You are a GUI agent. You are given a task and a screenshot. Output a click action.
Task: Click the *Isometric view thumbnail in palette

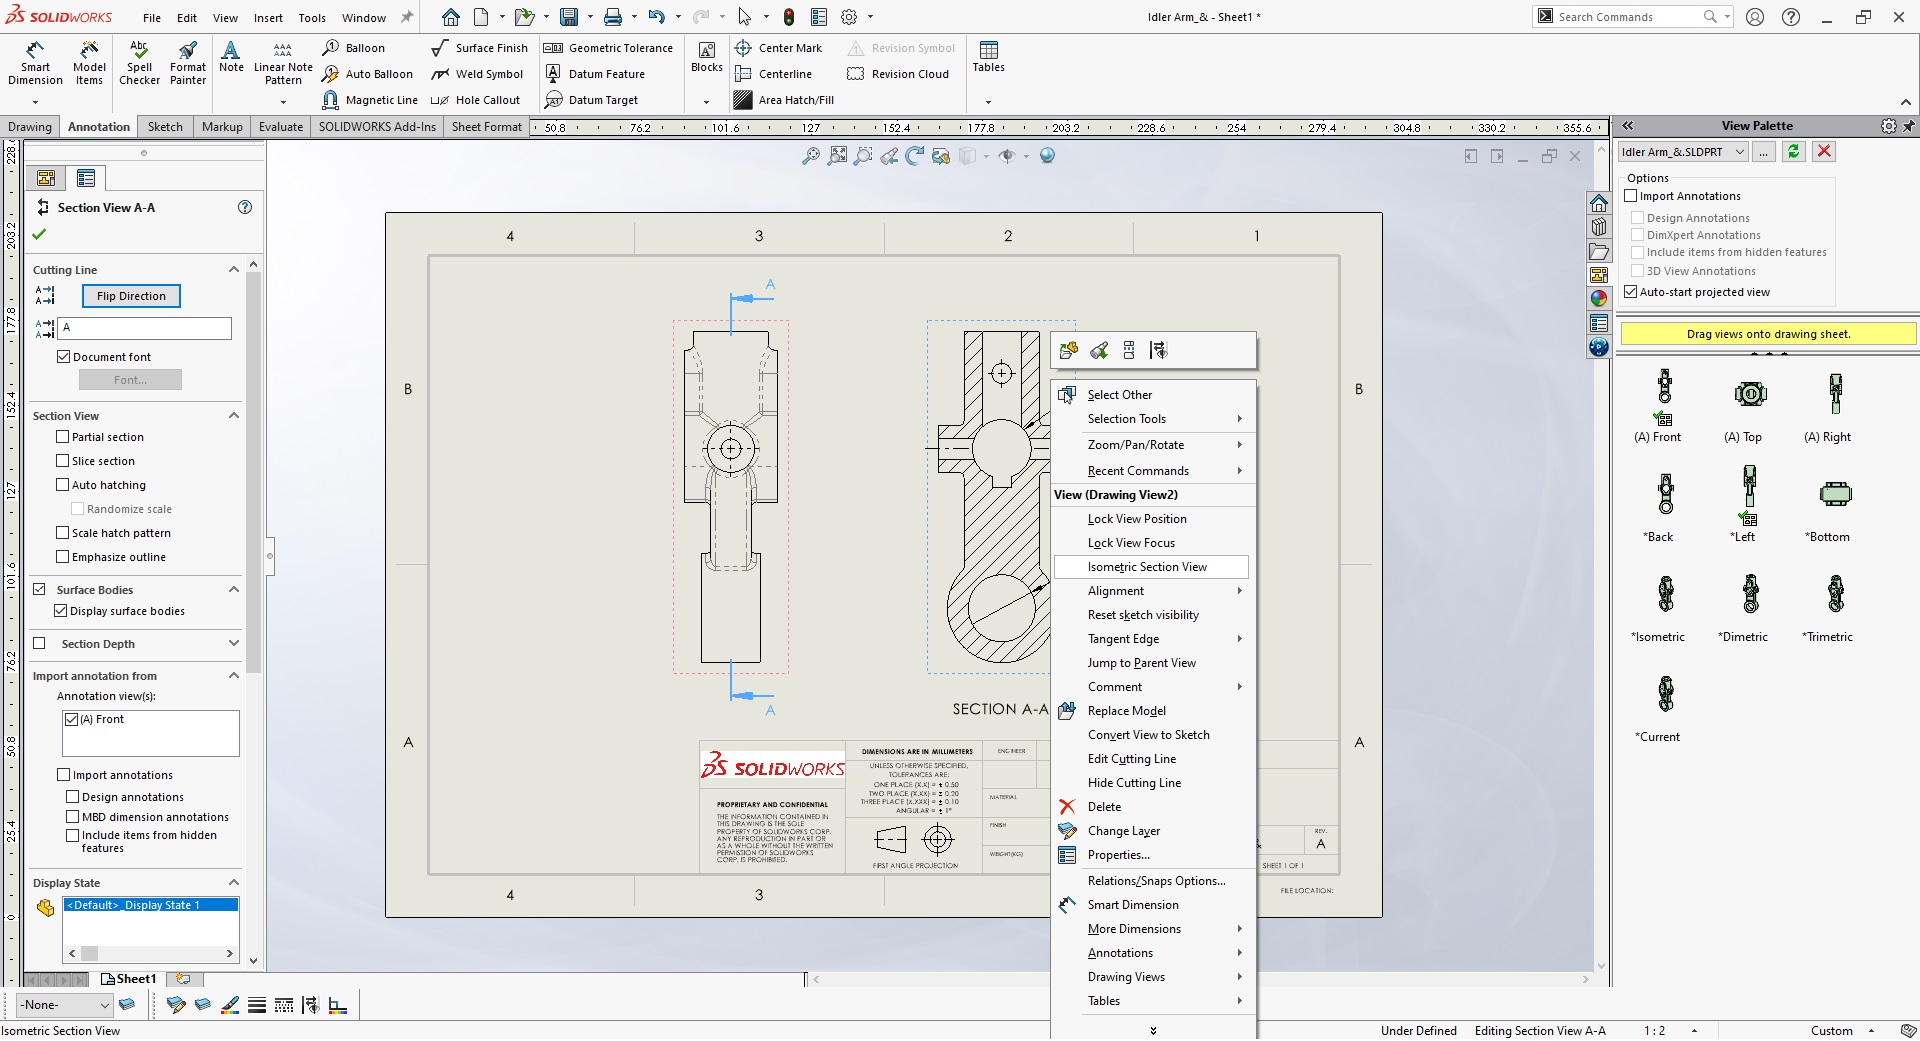pyautogui.click(x=1665, y=595)
